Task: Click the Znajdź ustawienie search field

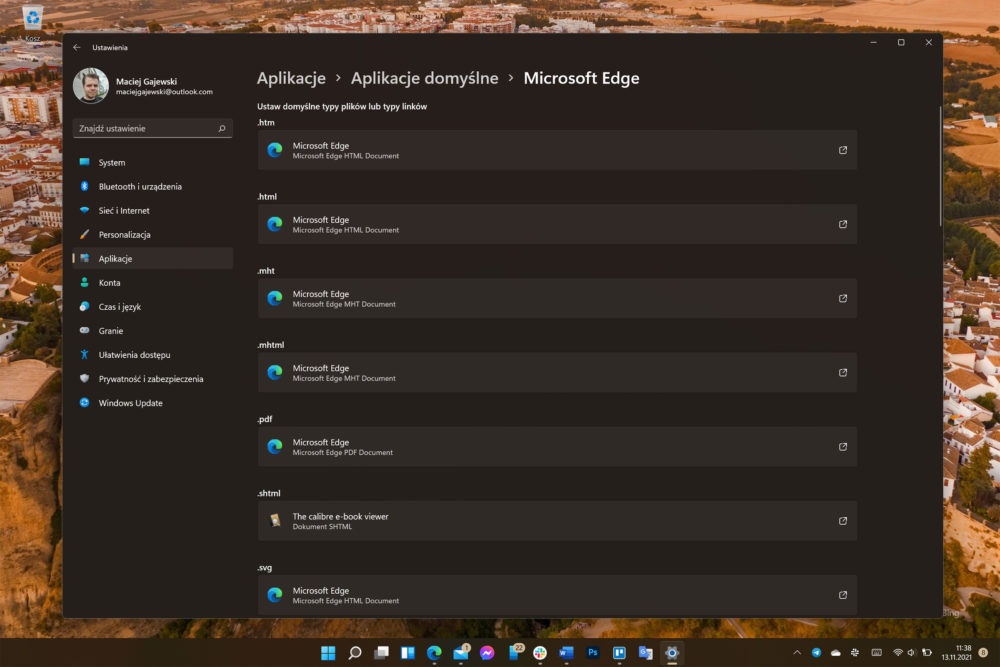Action: (152, 128)
